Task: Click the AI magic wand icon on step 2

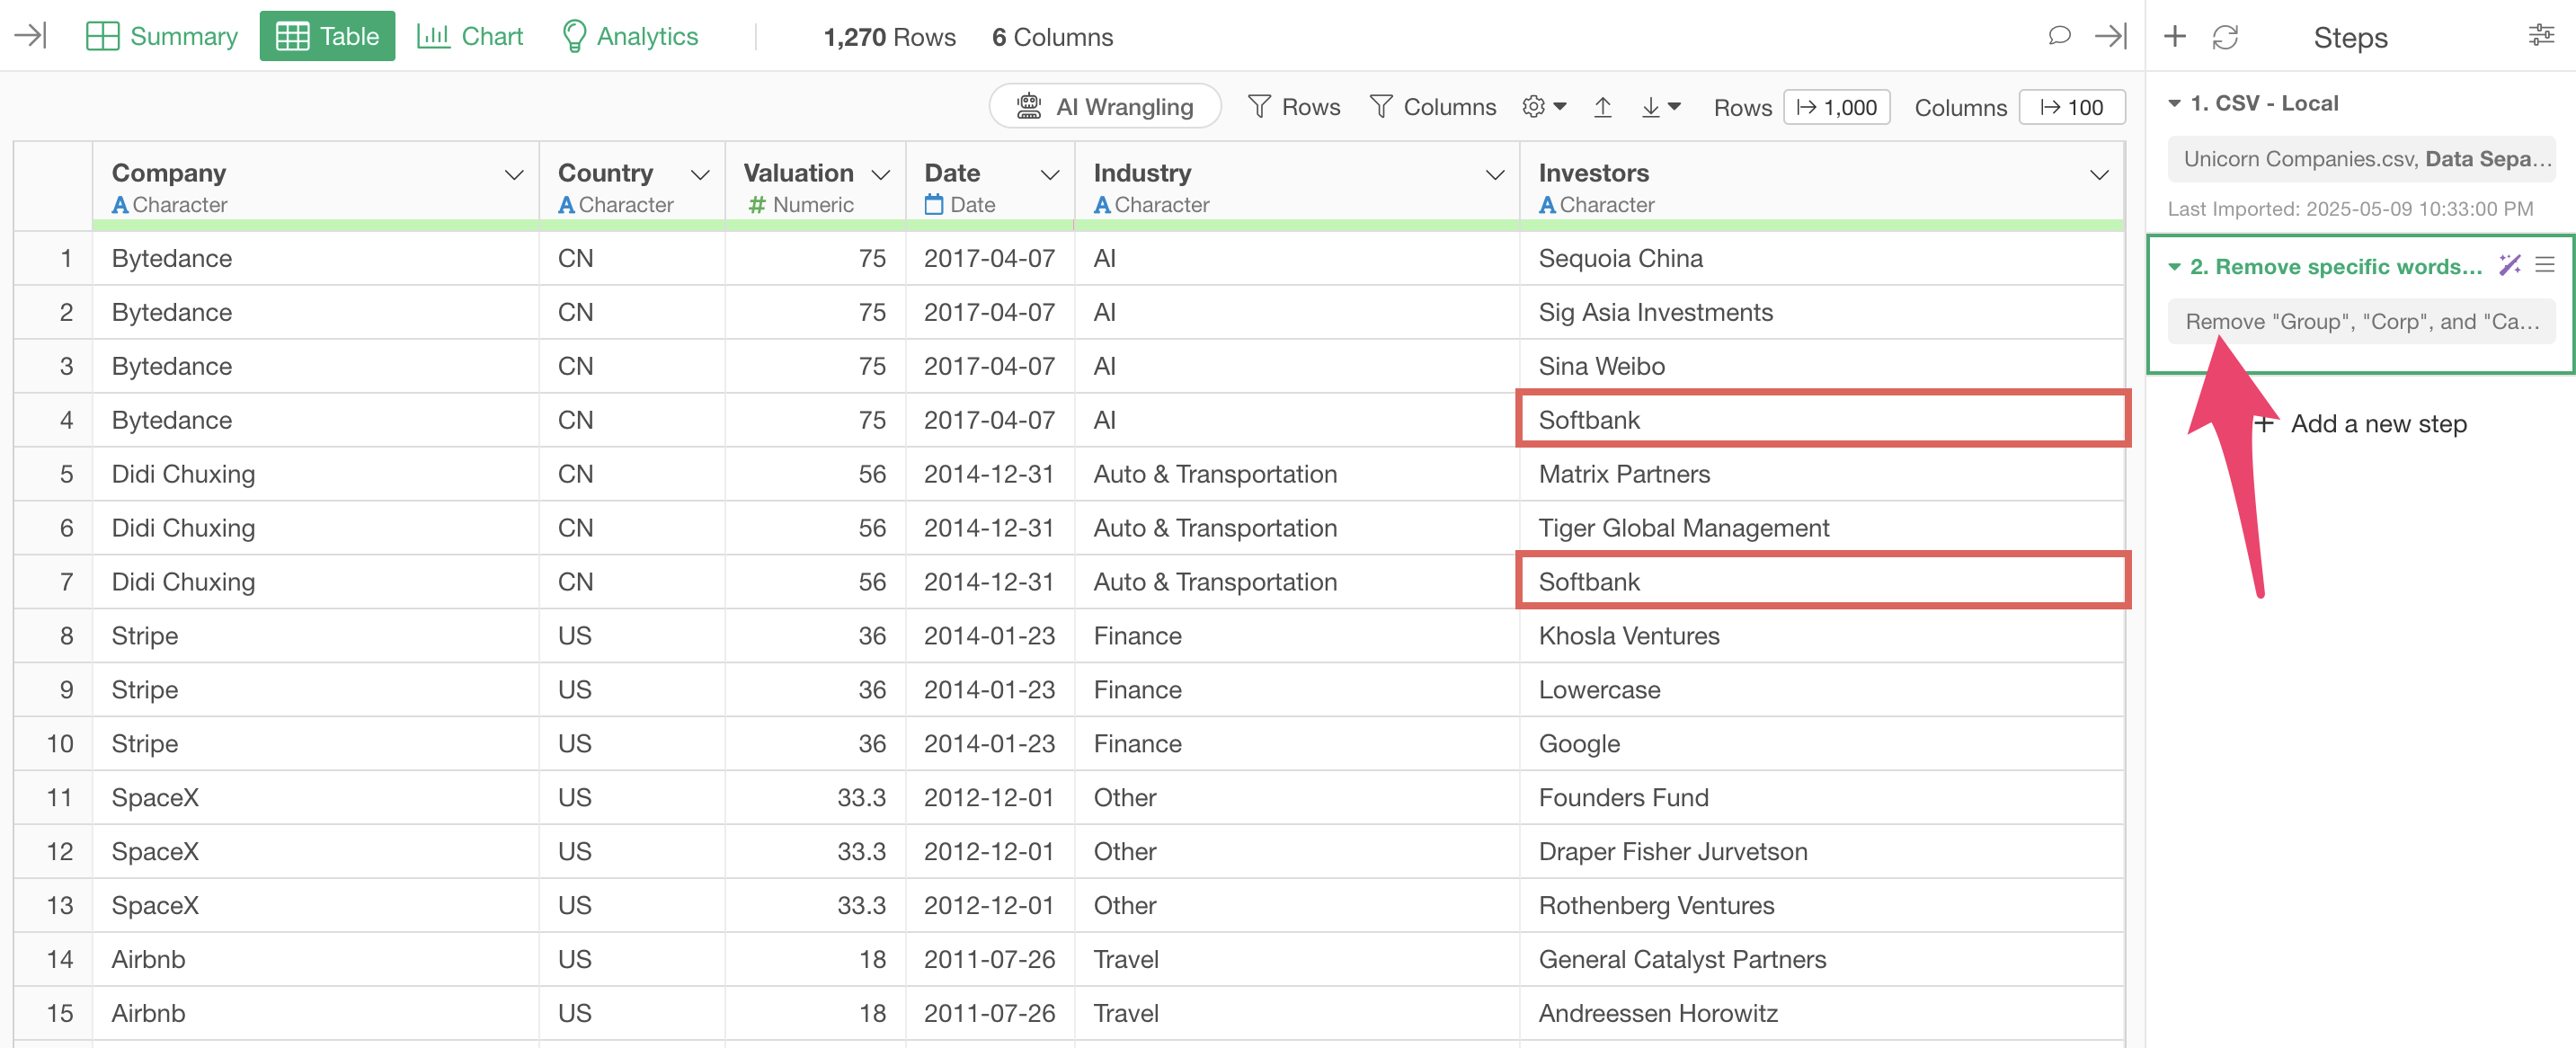Action: point(2509,265)
